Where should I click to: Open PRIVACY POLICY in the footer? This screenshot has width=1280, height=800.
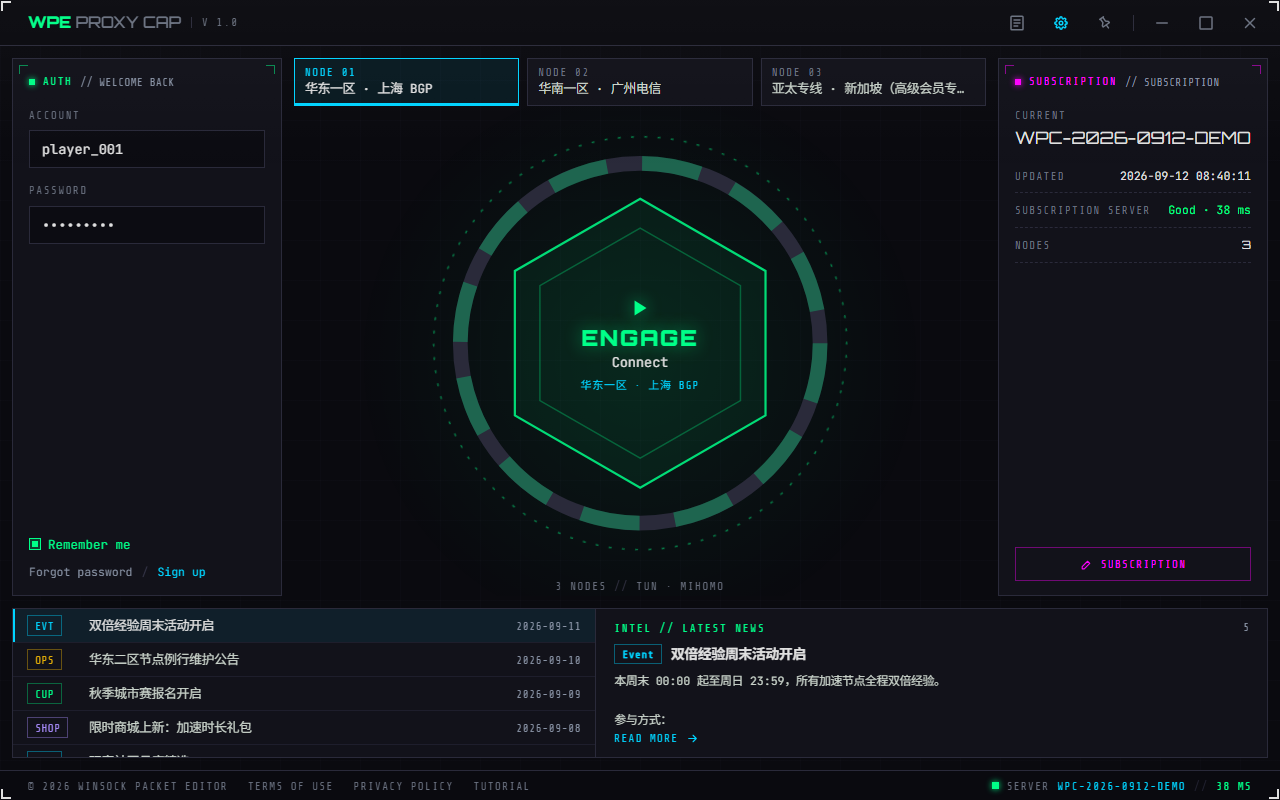403,787
